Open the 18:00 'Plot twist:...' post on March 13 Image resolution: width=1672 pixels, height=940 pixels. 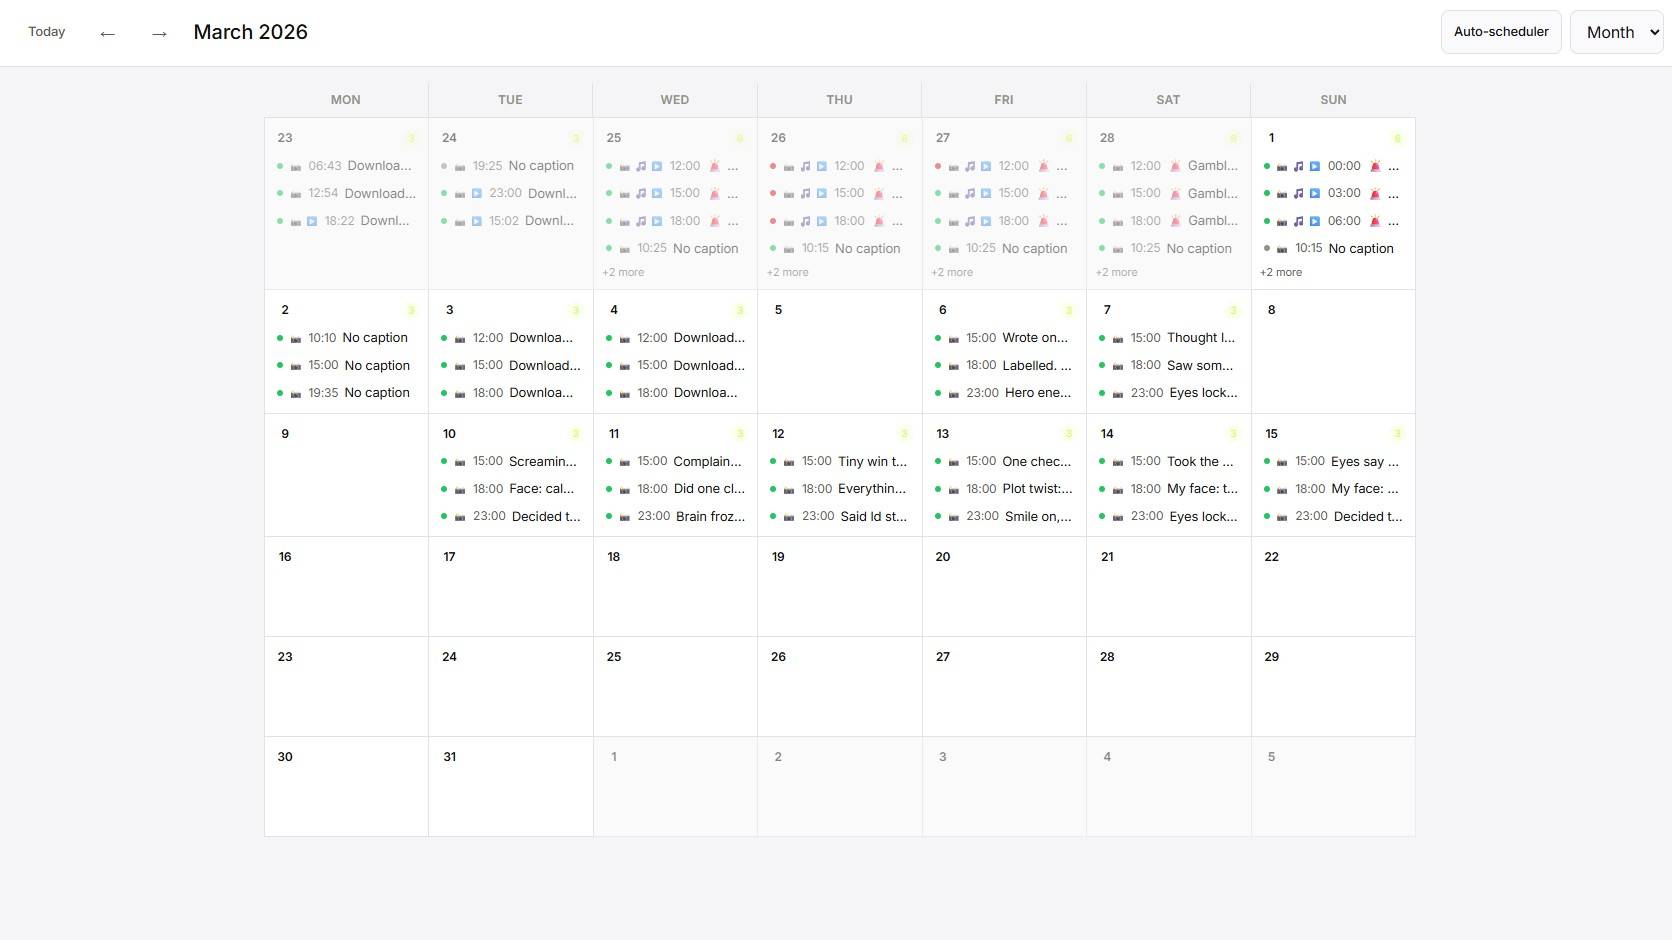(x=1004, y=489)
